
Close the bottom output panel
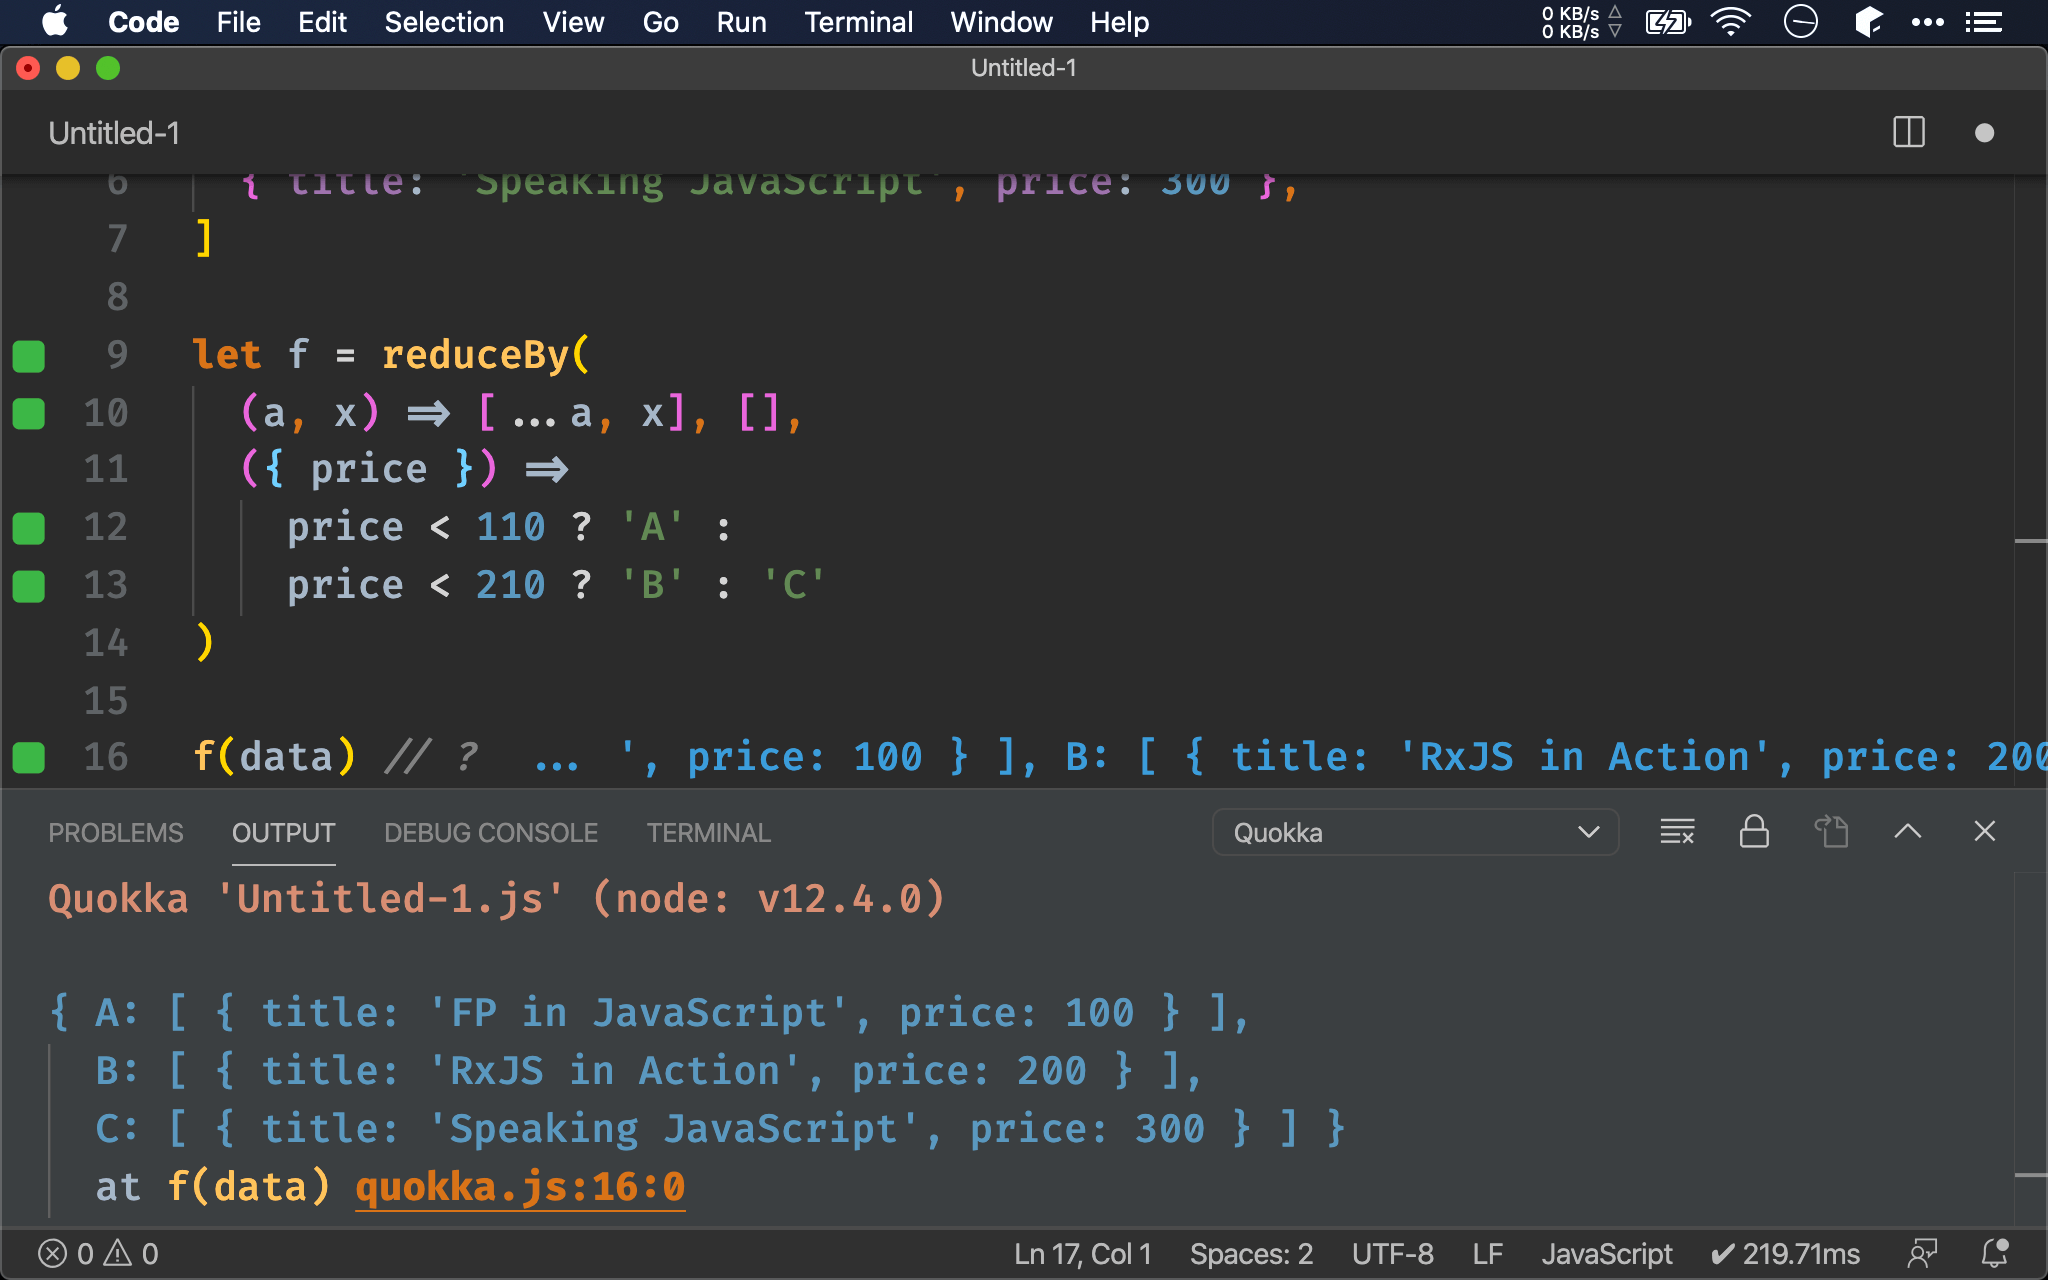coord(1985,832)
